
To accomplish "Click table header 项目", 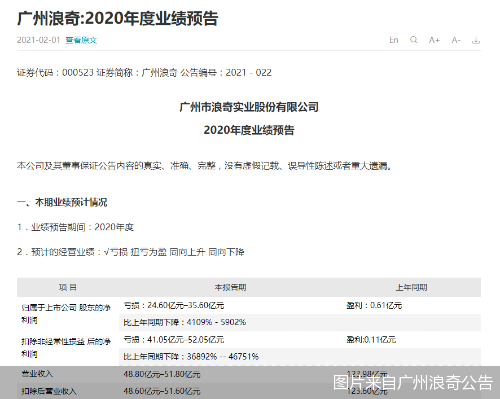I will 68,287.
